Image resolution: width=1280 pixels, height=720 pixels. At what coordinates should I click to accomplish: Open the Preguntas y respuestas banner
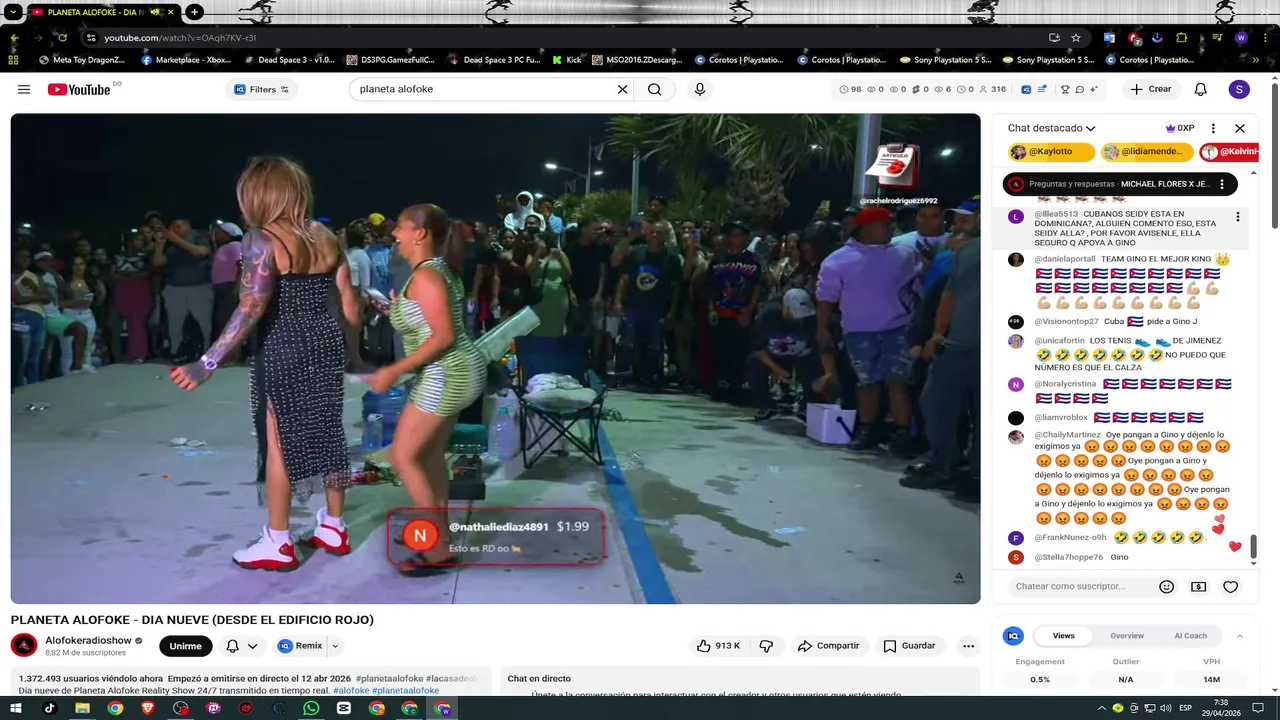(1119, 184)
